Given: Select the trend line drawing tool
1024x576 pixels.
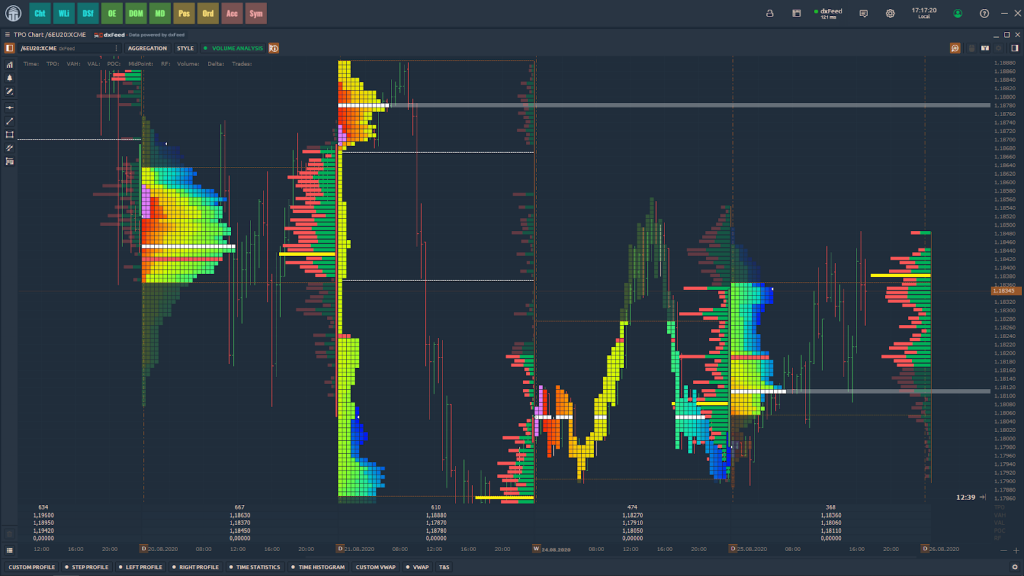Looking at the screenshot, I should pos(9,121).
